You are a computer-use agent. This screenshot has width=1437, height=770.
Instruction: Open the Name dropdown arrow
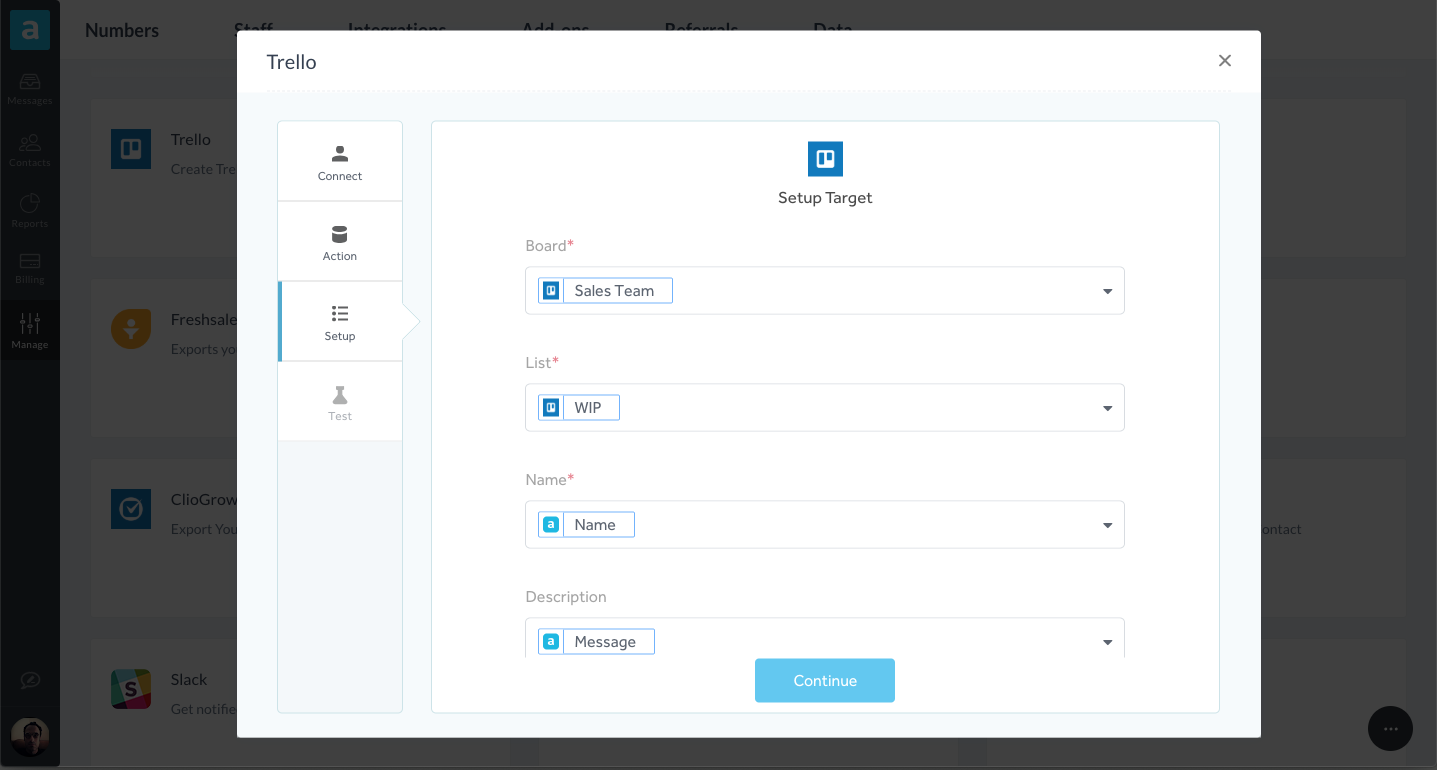tap(1107, 525)
